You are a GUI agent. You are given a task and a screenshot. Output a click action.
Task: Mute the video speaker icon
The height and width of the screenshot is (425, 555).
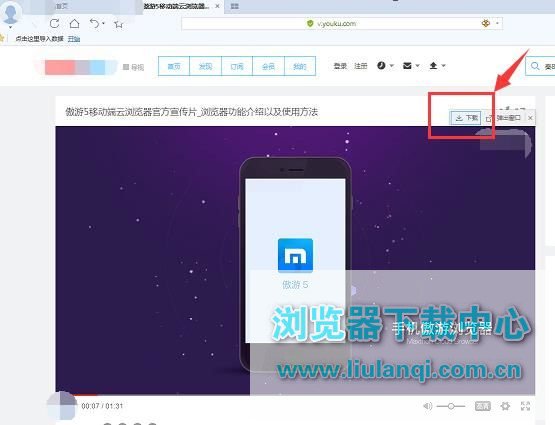point(428,406)
